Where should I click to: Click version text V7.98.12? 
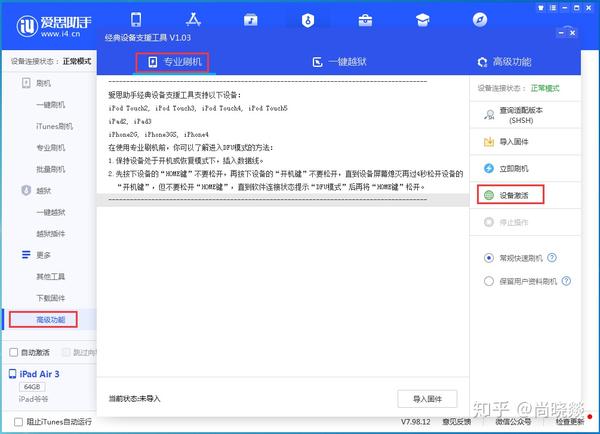point(416,422)
